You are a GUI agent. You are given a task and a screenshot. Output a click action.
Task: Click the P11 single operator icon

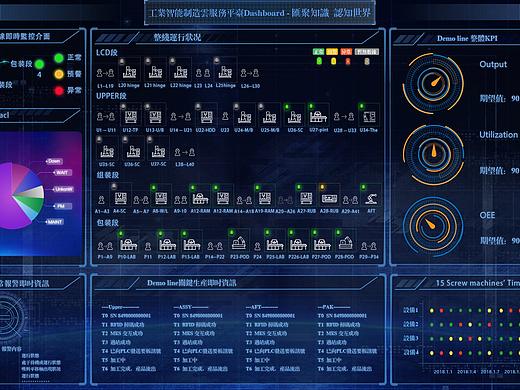[x=148, y=246]
